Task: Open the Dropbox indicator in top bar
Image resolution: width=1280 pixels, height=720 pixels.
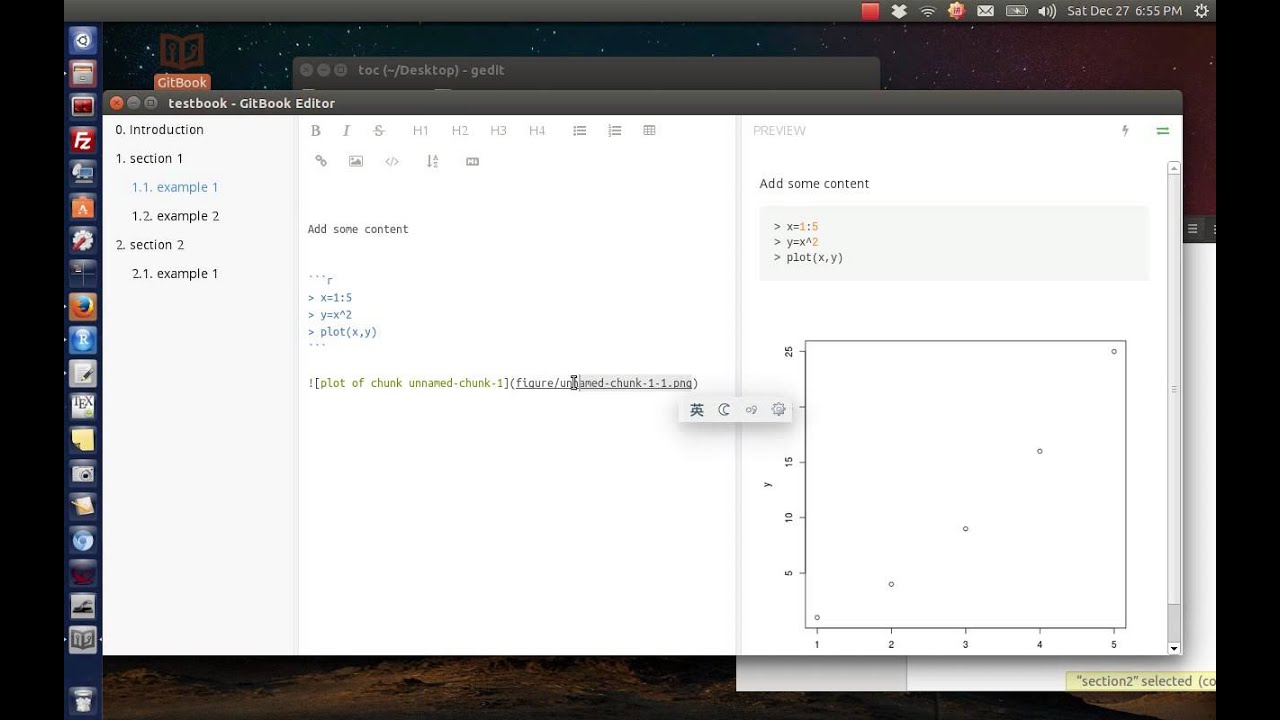Action: (x=898, y=11)
